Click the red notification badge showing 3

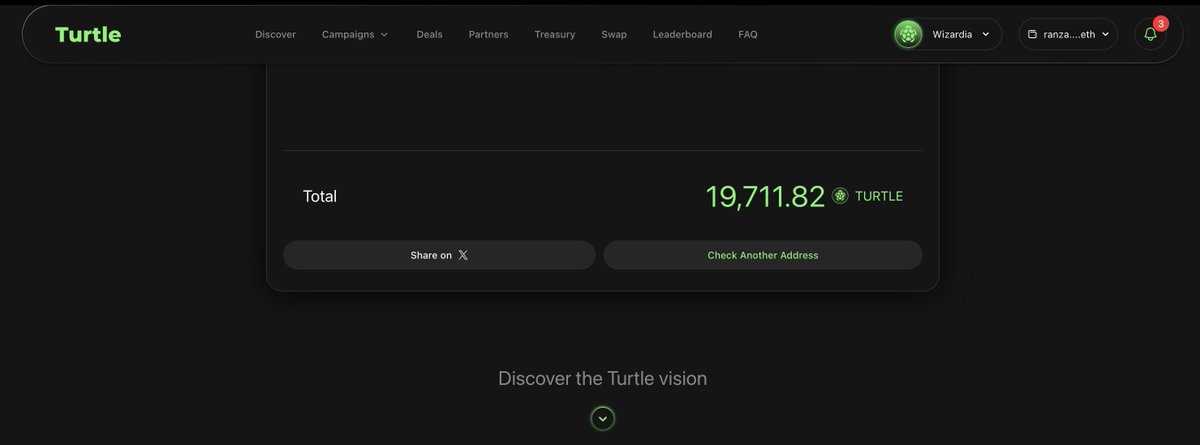[1160, 23]
